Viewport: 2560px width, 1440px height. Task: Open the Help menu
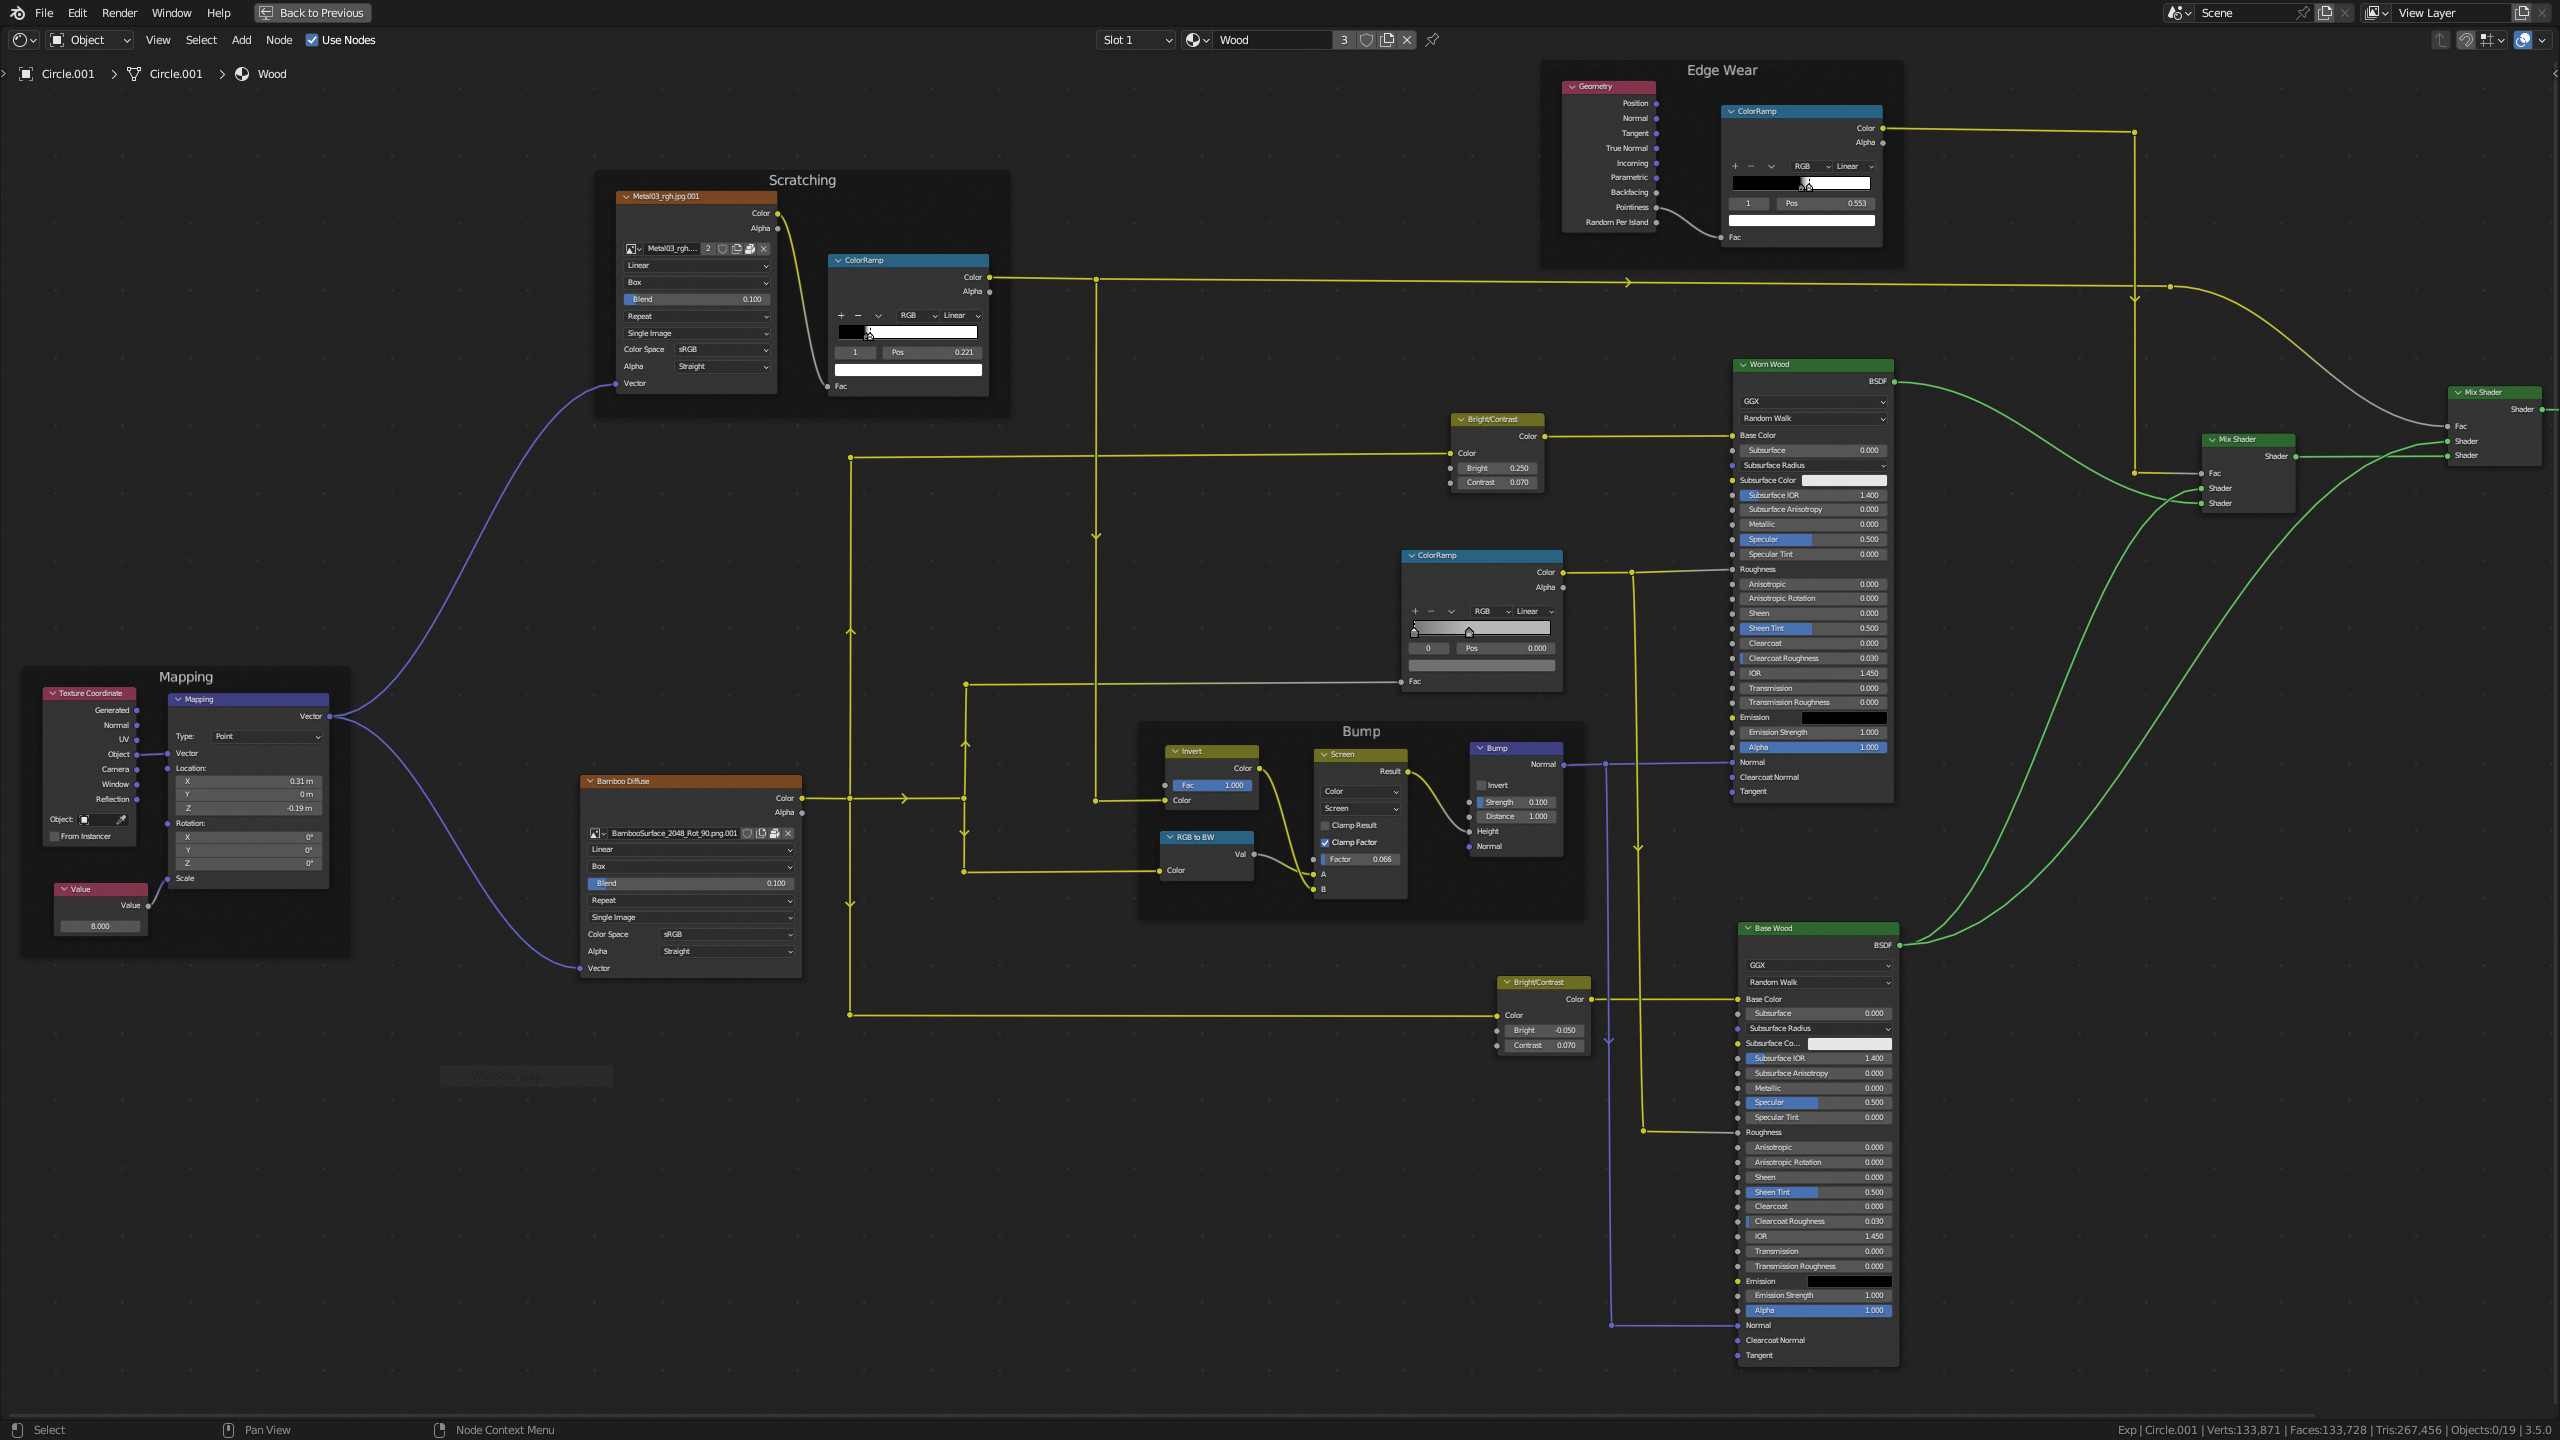(x=218, y=13)
